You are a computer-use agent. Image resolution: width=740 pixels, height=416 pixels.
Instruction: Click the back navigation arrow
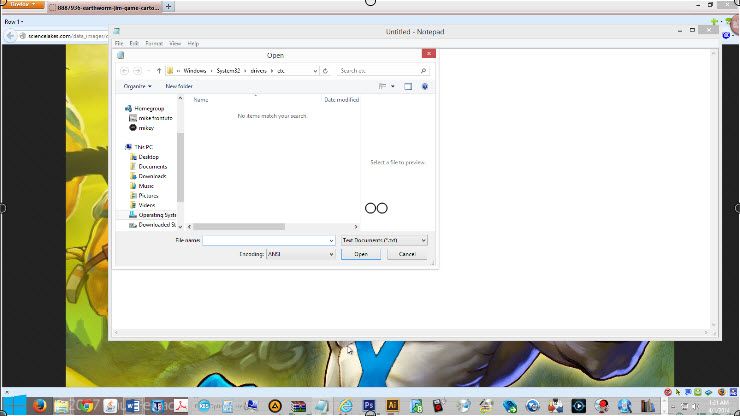pyautogui.click(x=124, y=71)
